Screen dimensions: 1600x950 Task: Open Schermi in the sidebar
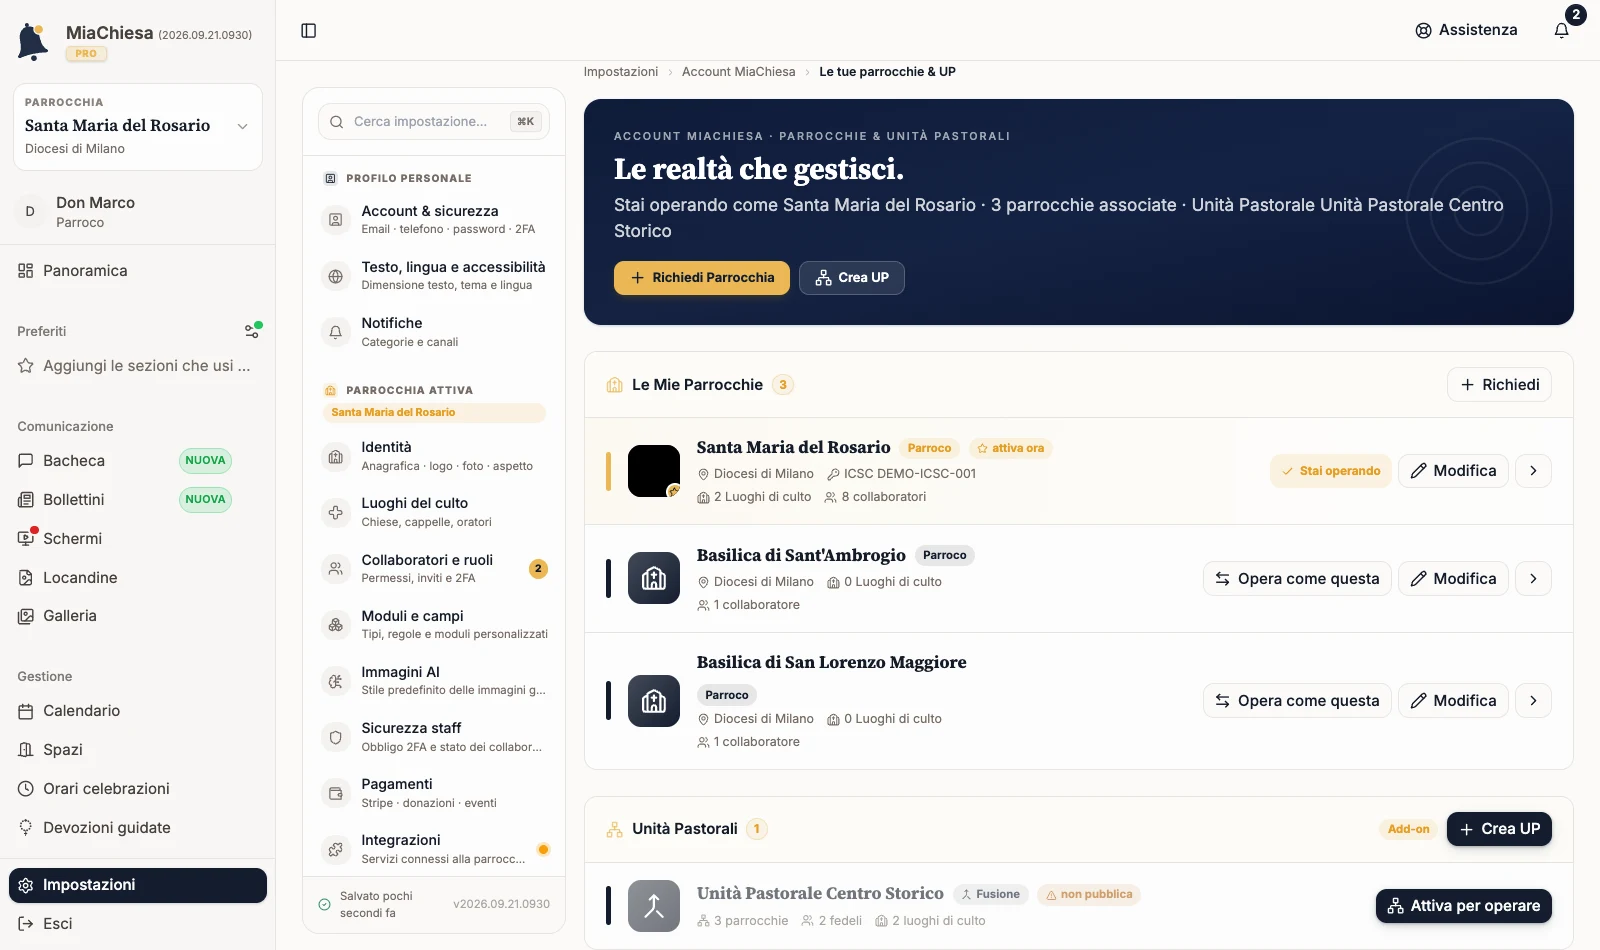click(x=138, y=539)
